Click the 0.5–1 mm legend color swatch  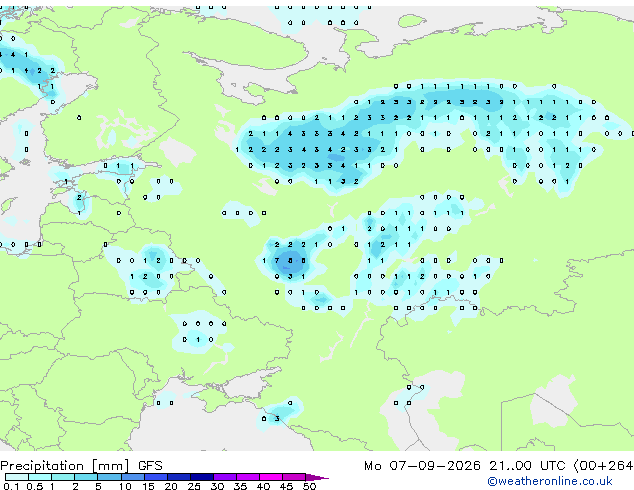(x=40, y=477)
